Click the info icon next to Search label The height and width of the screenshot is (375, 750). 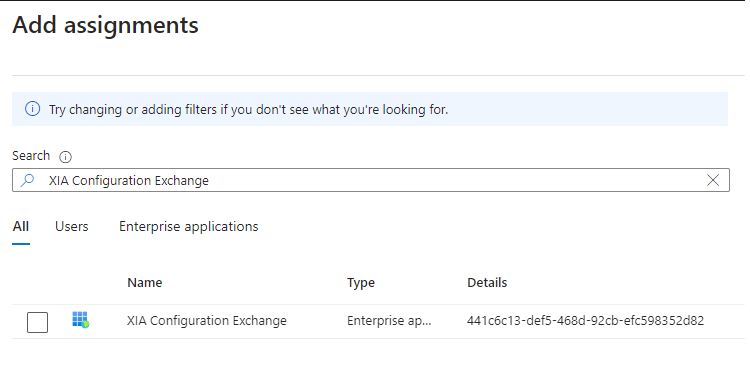pyautogui.click(x=65, y=157)
